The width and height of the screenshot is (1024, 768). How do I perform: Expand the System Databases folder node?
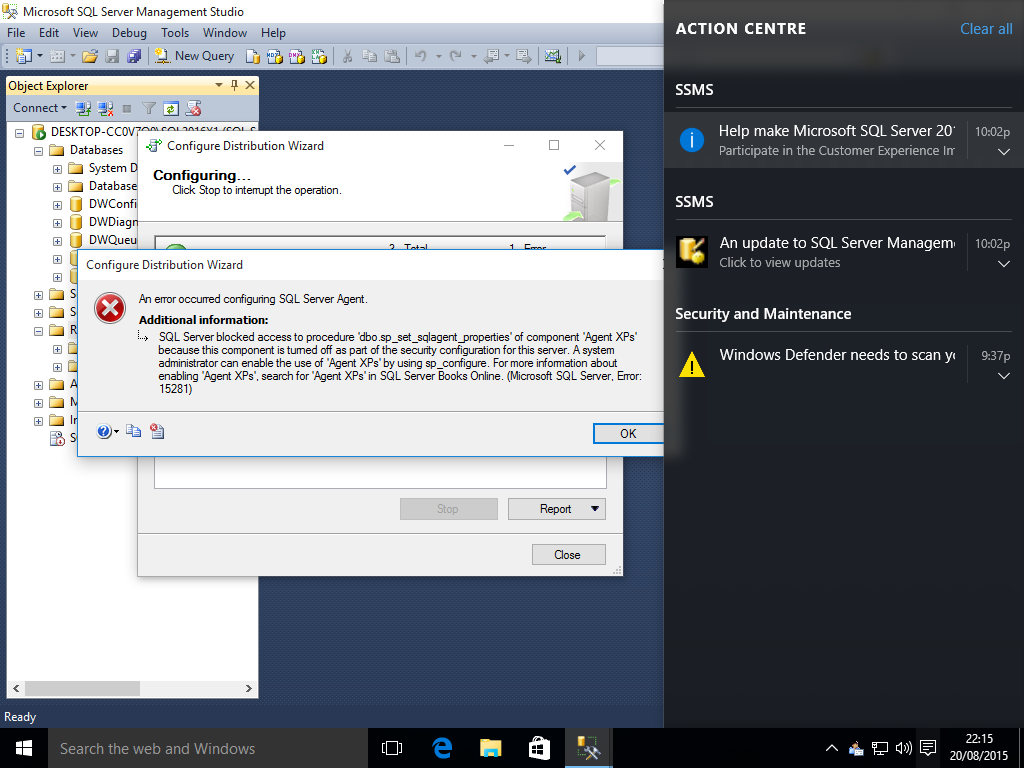[x=58, y=168]
